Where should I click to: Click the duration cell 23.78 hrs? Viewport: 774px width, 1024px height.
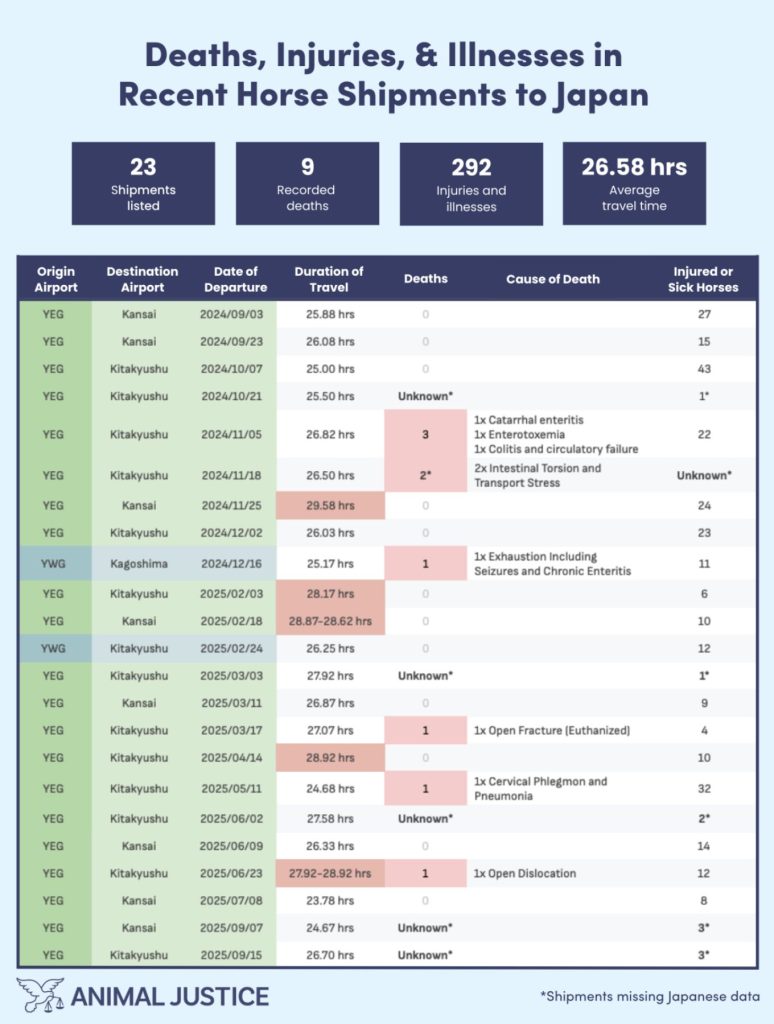pos(330,901)
